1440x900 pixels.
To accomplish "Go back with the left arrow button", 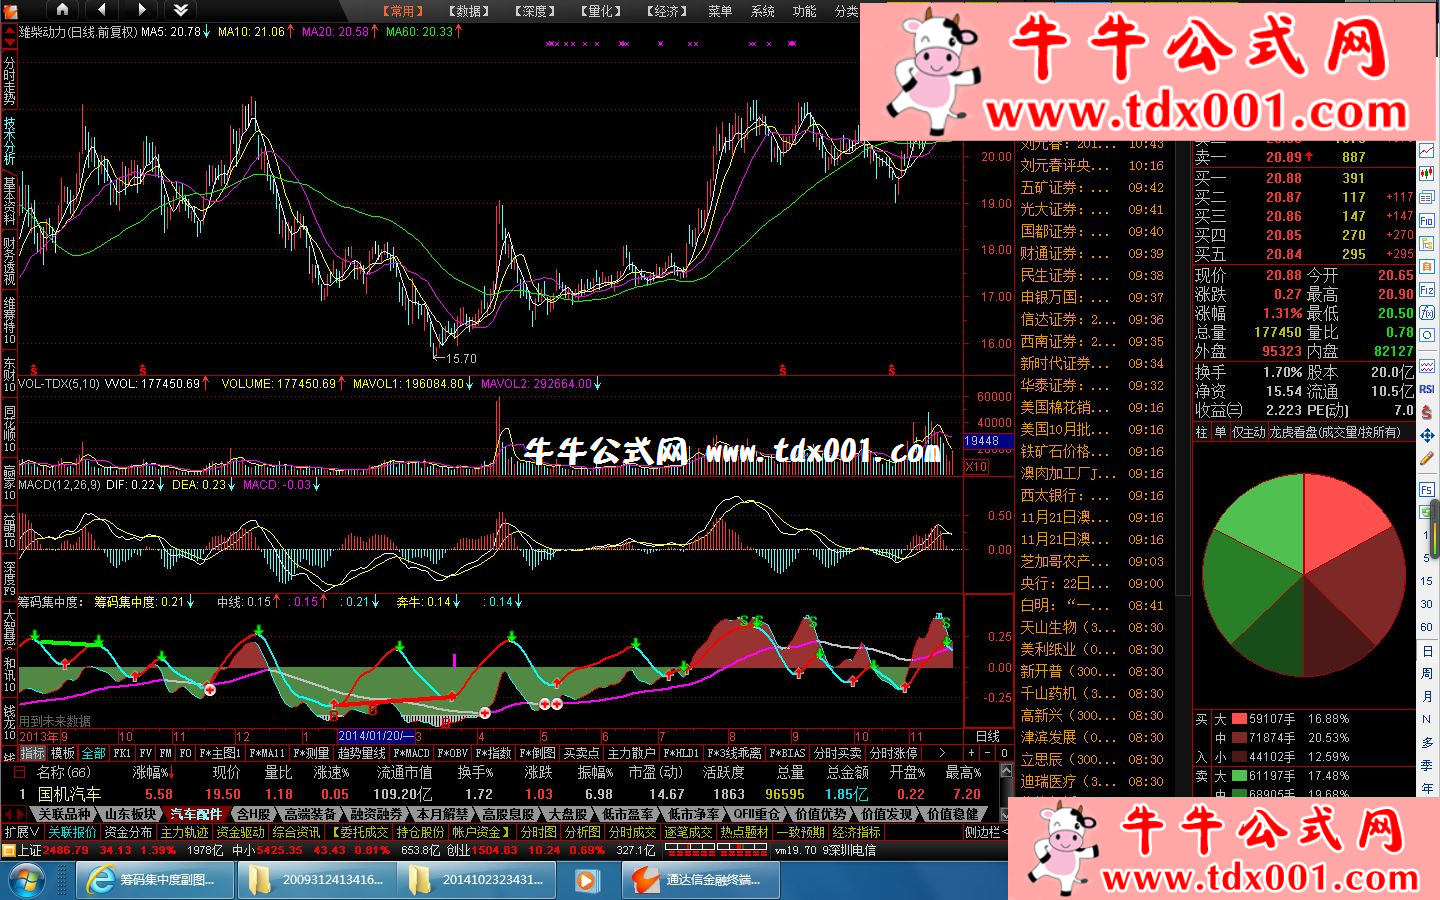I will pyautogui.click(x=102, y=10).
